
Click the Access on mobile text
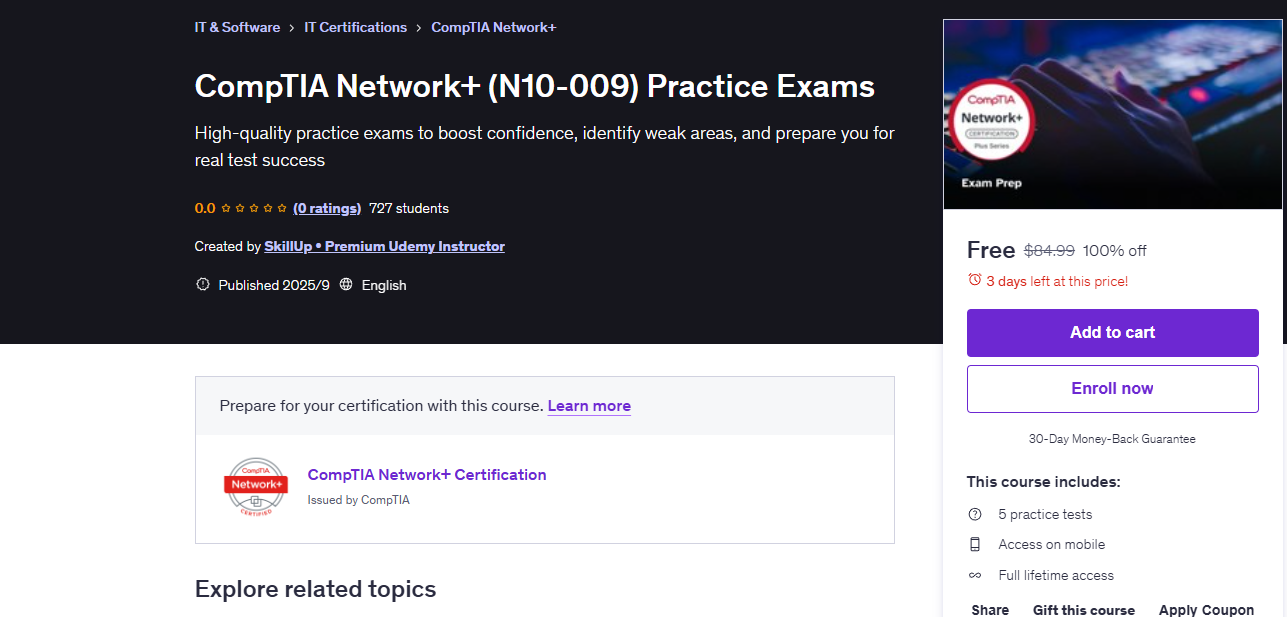[1052, 544]
